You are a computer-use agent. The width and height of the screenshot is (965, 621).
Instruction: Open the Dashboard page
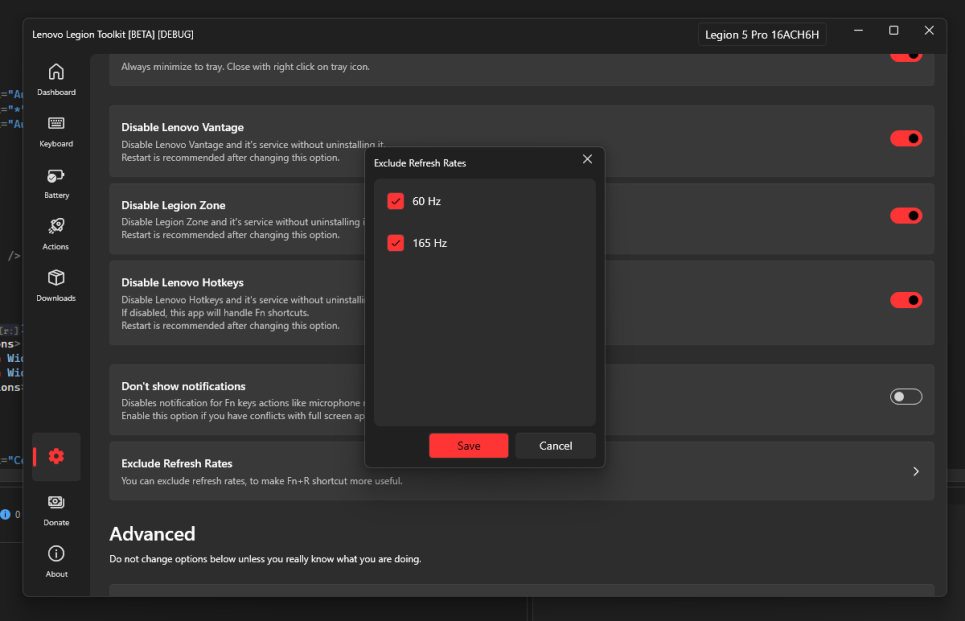[56, 79]
